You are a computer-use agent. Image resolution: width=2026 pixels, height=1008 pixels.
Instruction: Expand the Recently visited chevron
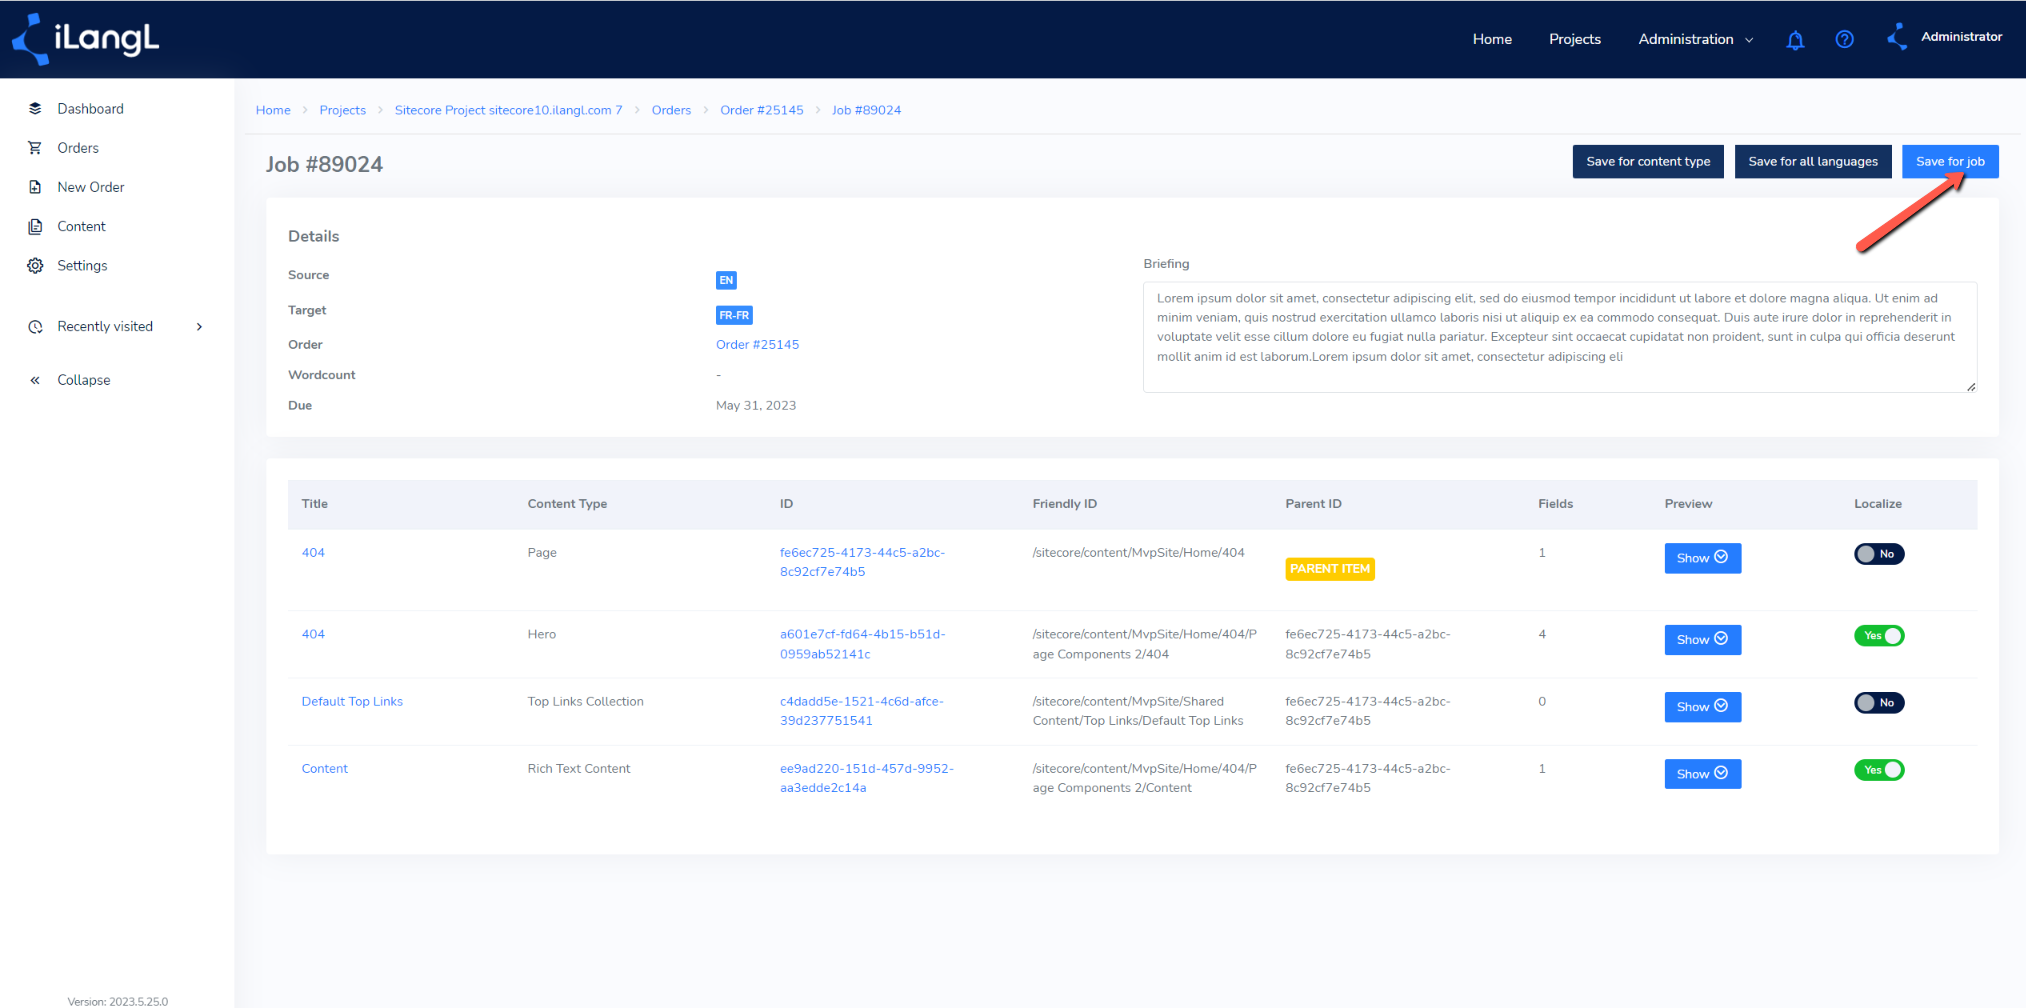pos(200,327)
